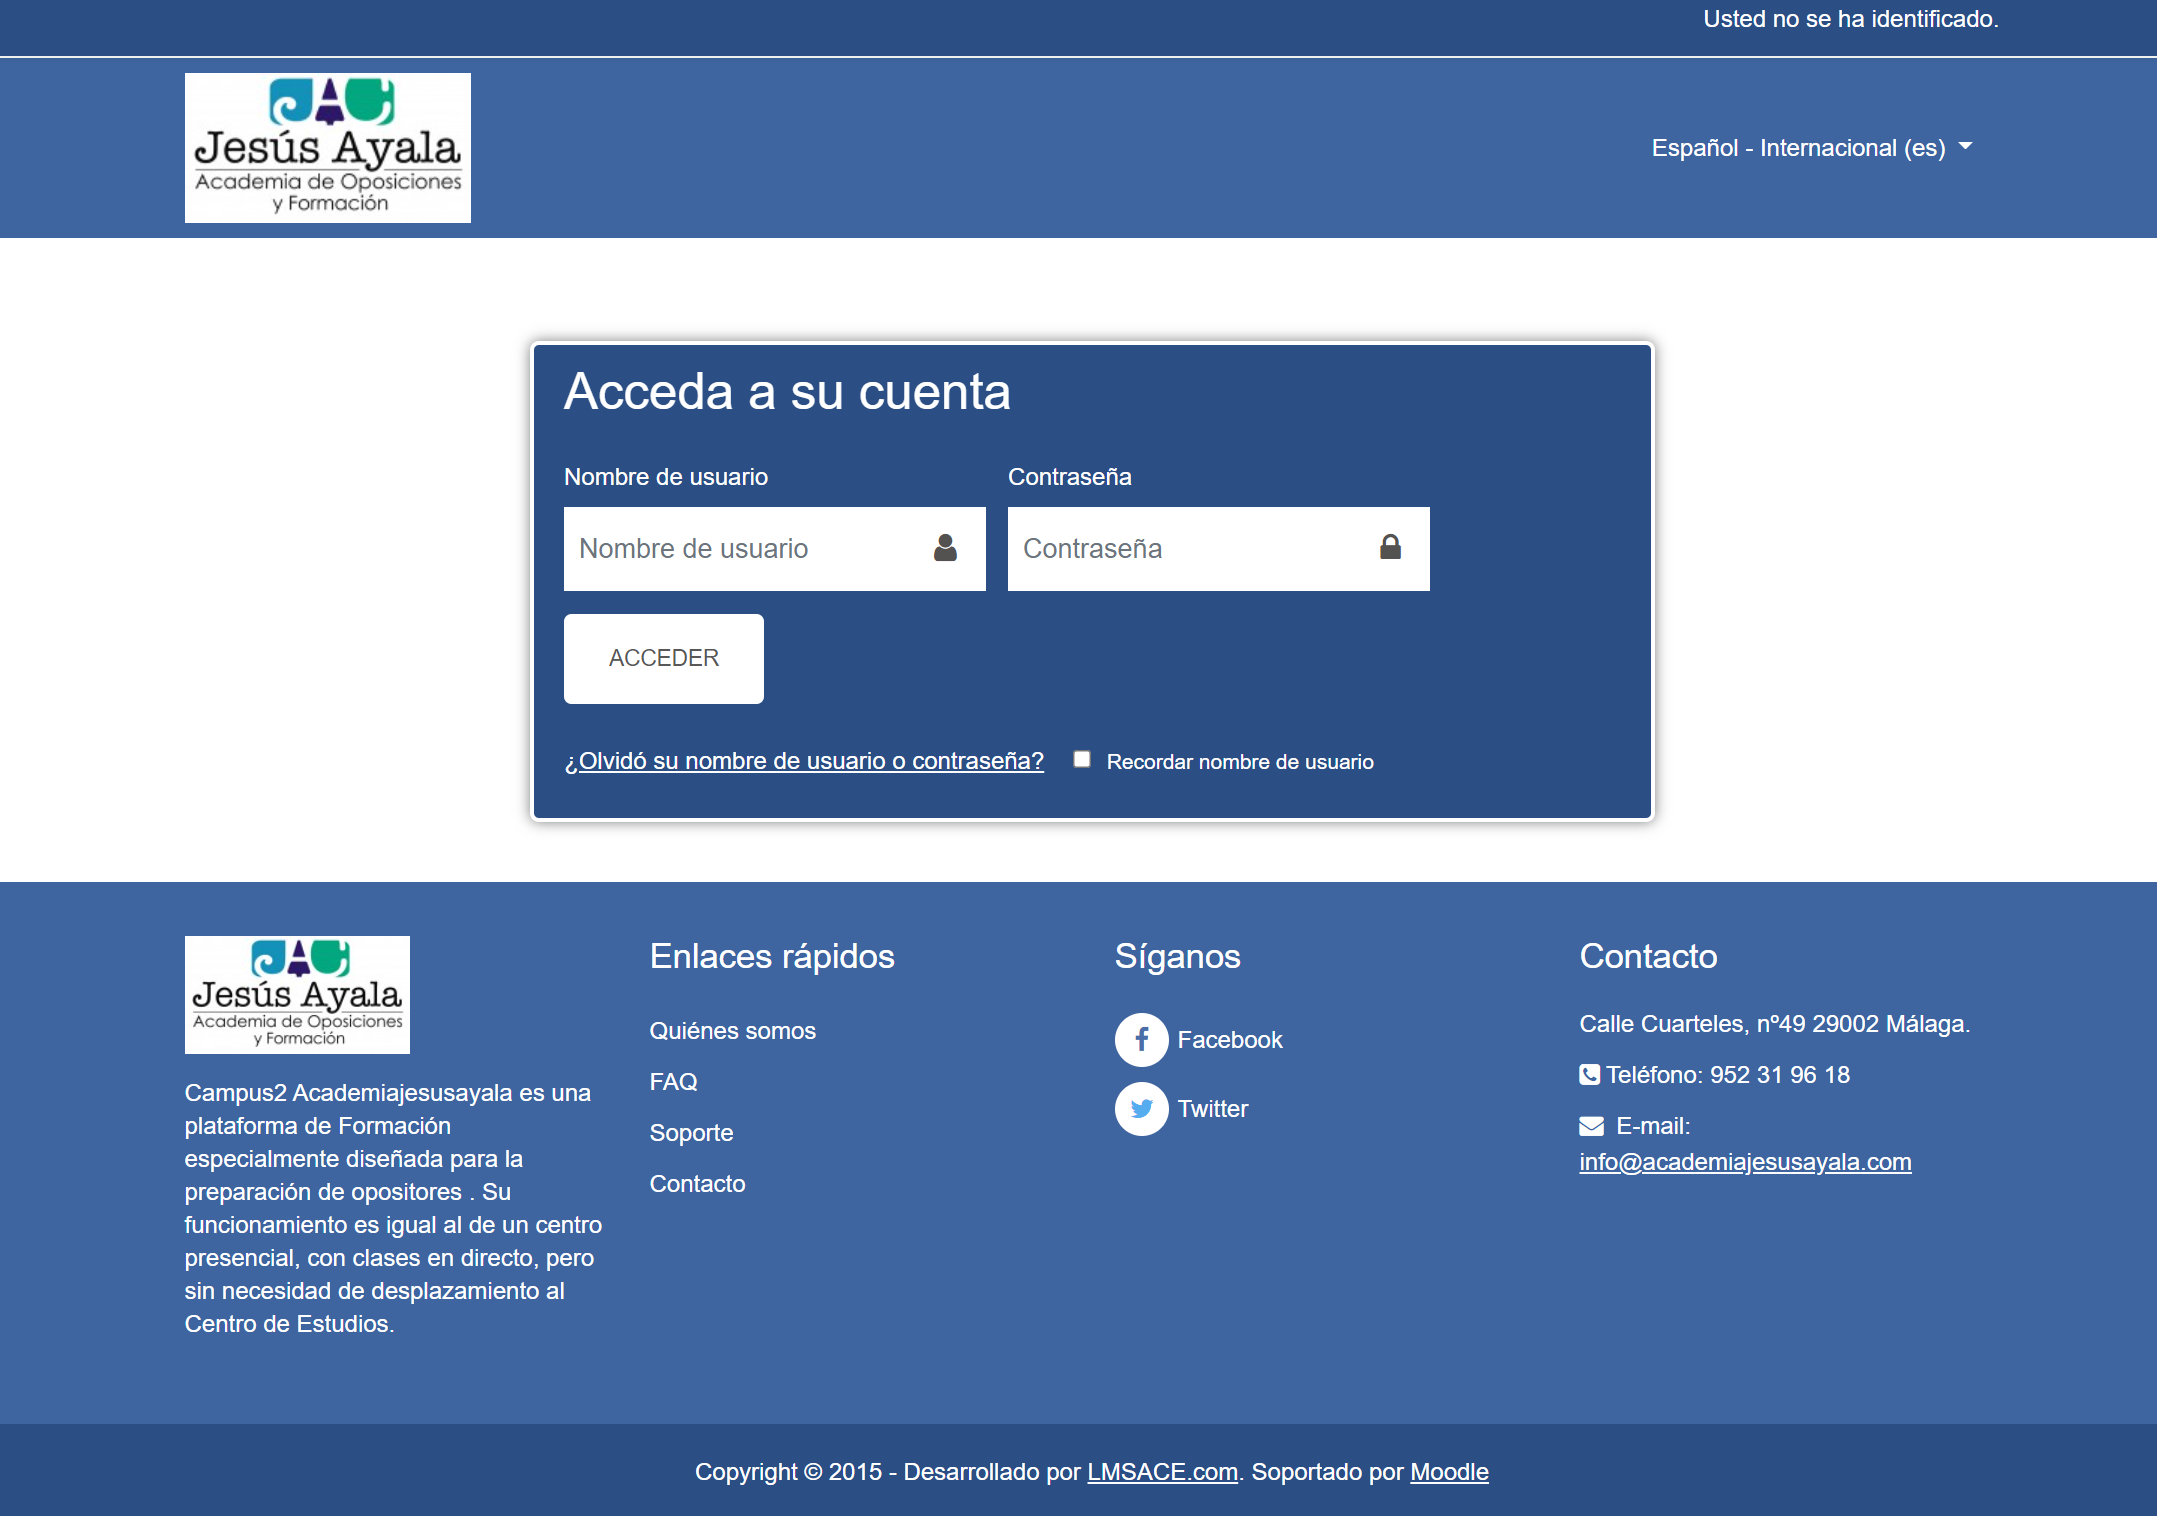This screenshot has height=1516, width=2157.
Task: Click the Contraseña input field
Action: pos(1190,549)
